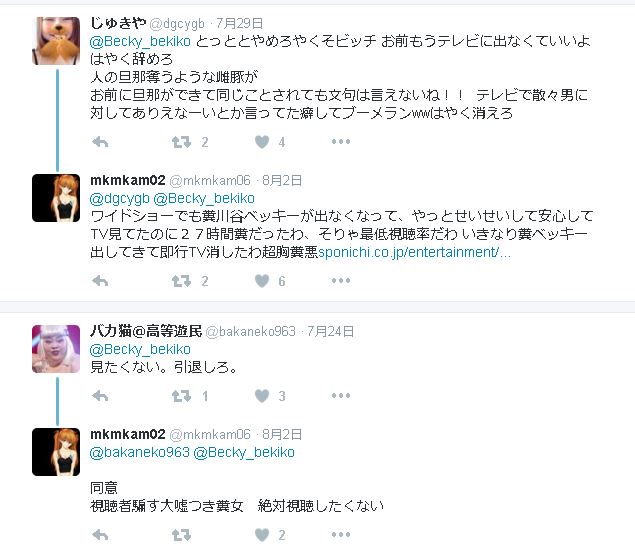This screenshot has width=635, height=548.
Task: Reply to the バカ猫@高等遊民 tweet
Action: click(100, 396)
